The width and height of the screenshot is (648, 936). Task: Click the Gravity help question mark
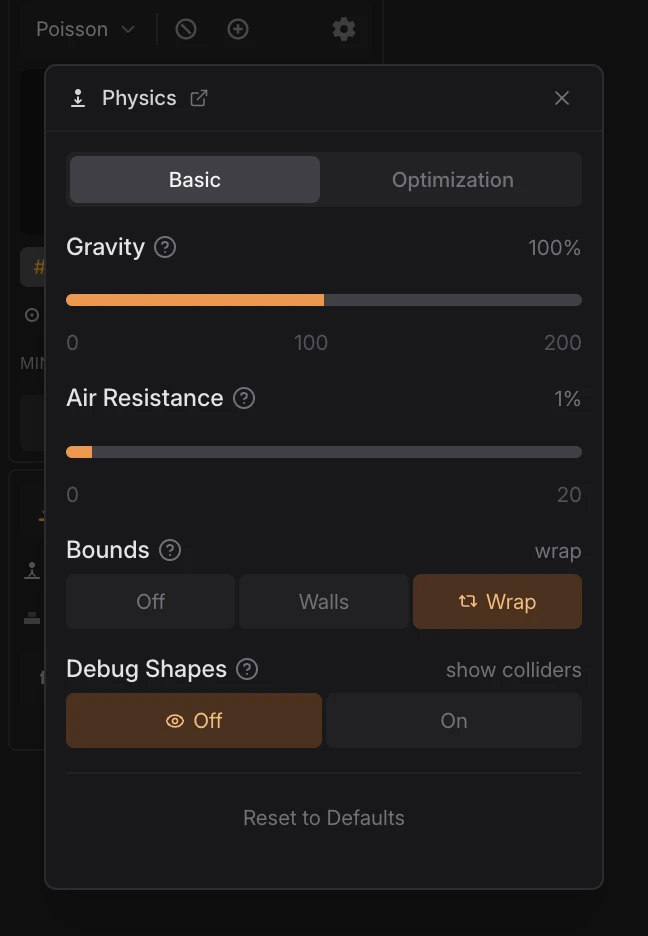tap(166, 248)
